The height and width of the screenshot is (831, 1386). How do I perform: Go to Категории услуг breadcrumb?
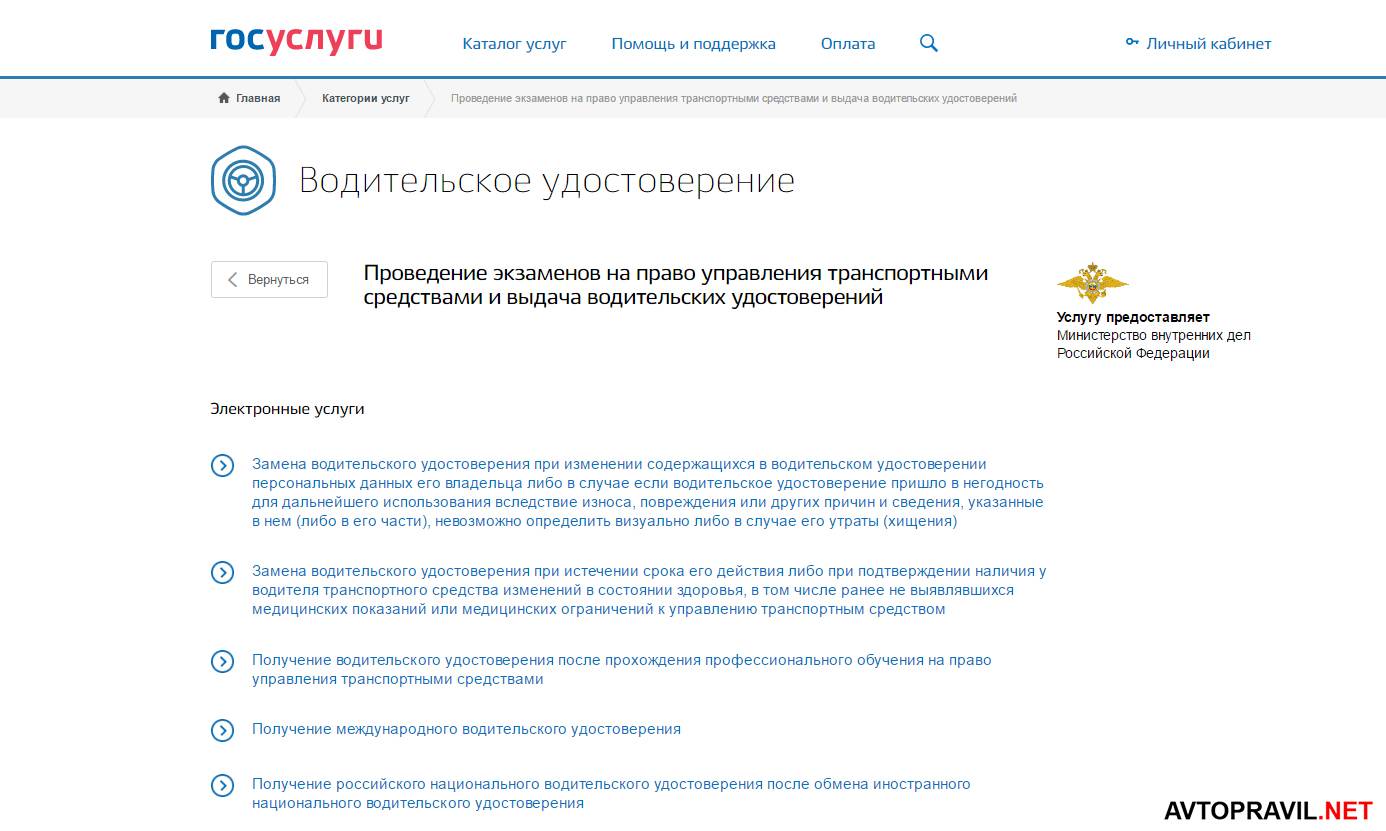(365, 98)
